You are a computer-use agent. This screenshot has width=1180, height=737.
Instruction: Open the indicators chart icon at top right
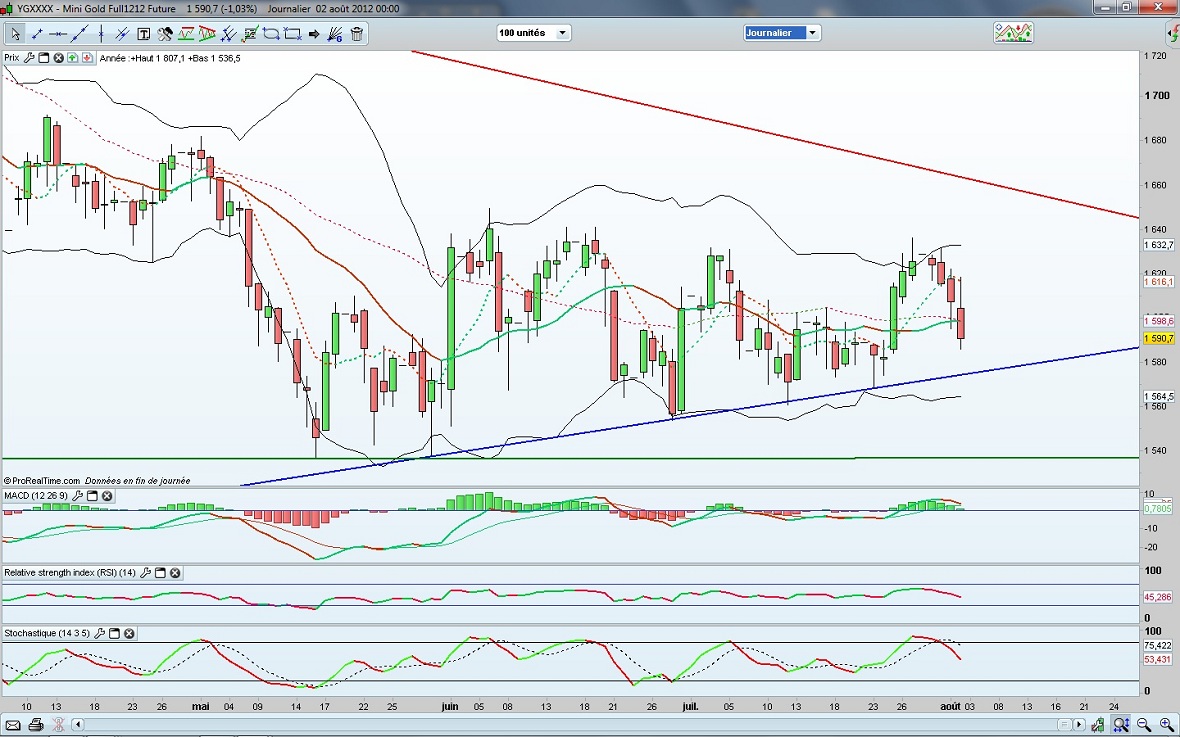pos(1012,33)
